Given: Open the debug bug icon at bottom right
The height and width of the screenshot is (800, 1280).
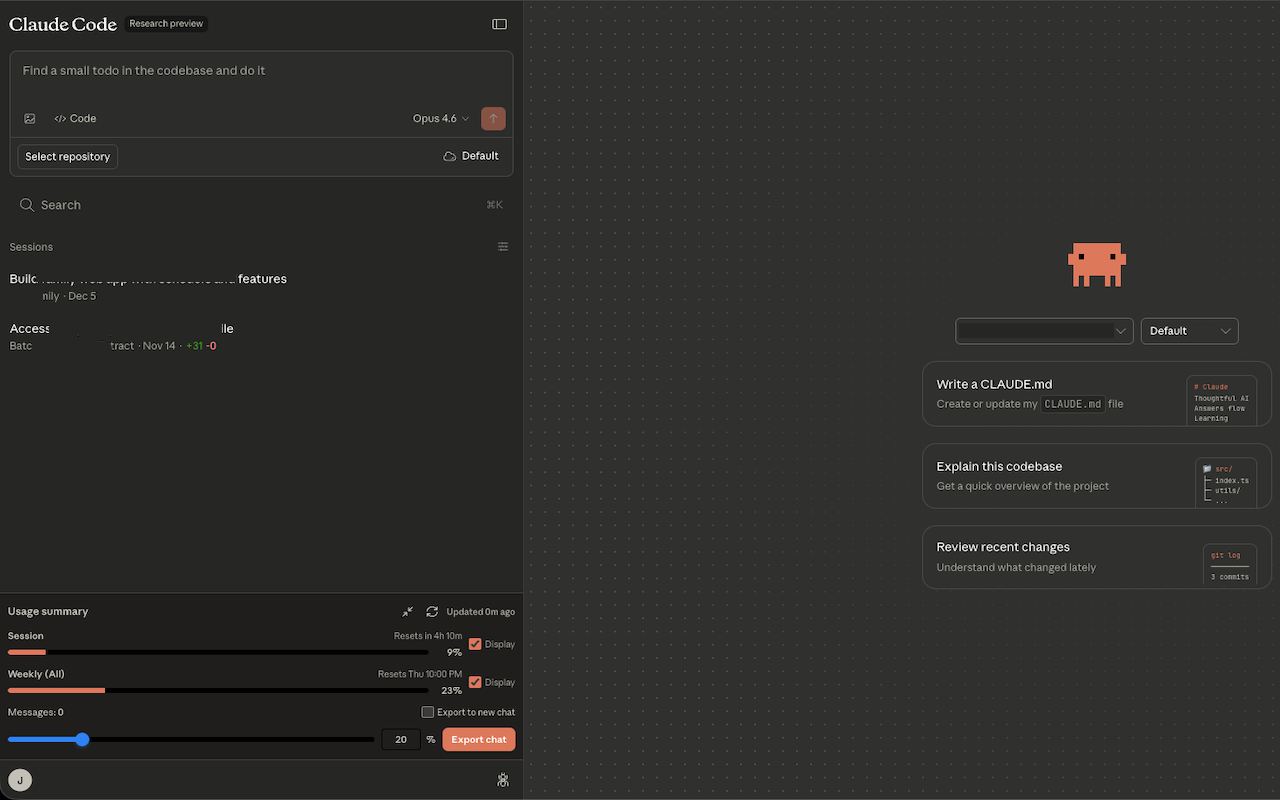Looking at the screenshot, I should point(503,779).
